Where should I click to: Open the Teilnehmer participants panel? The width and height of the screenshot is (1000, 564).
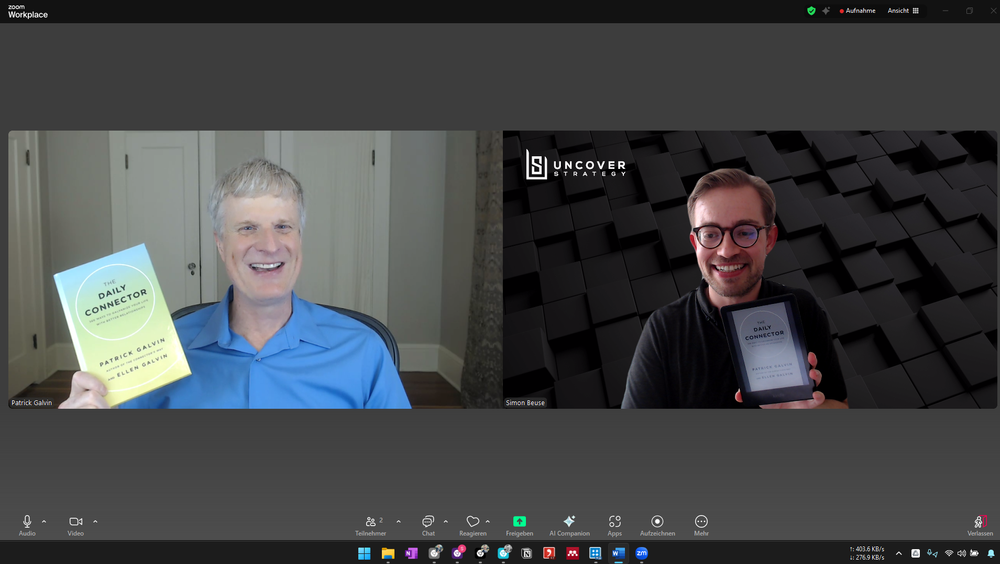pyautogui.click(x=371, y=524)
